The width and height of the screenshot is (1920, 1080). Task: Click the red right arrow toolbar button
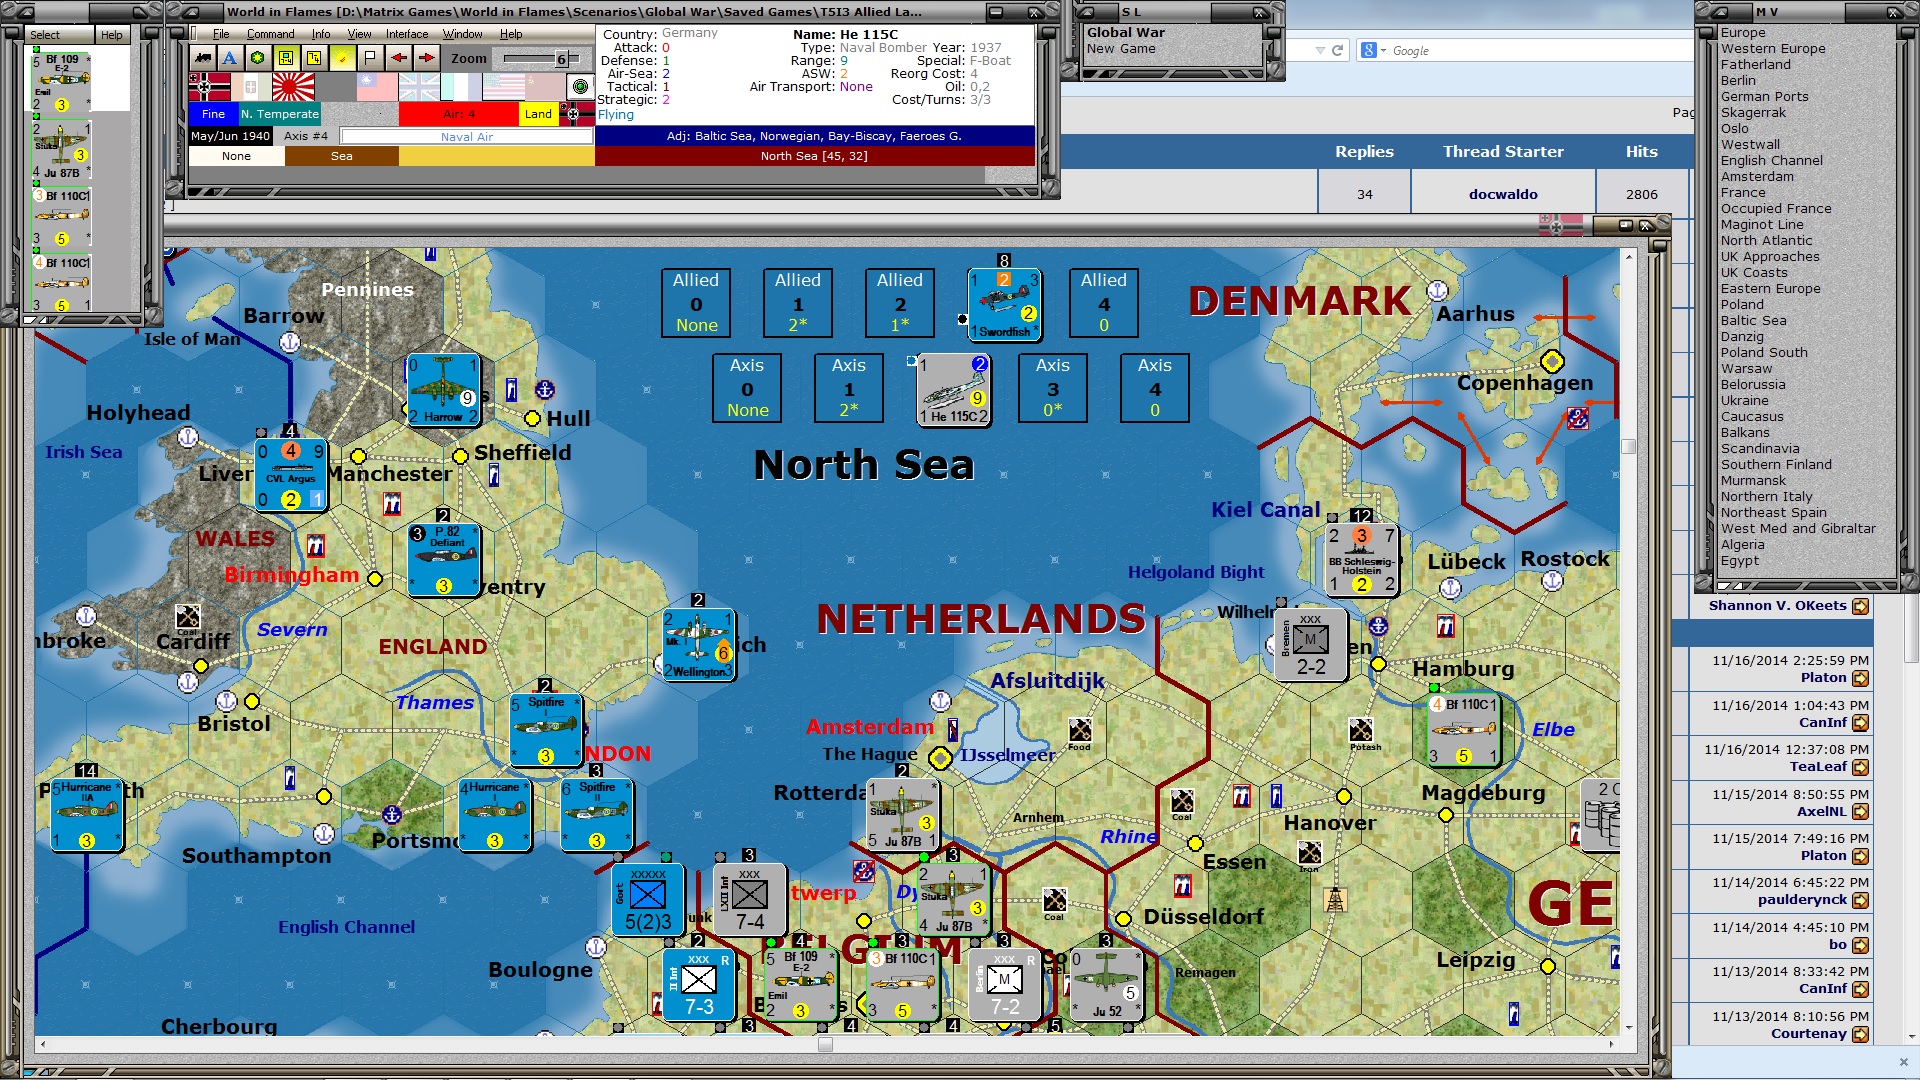point(426,58)
